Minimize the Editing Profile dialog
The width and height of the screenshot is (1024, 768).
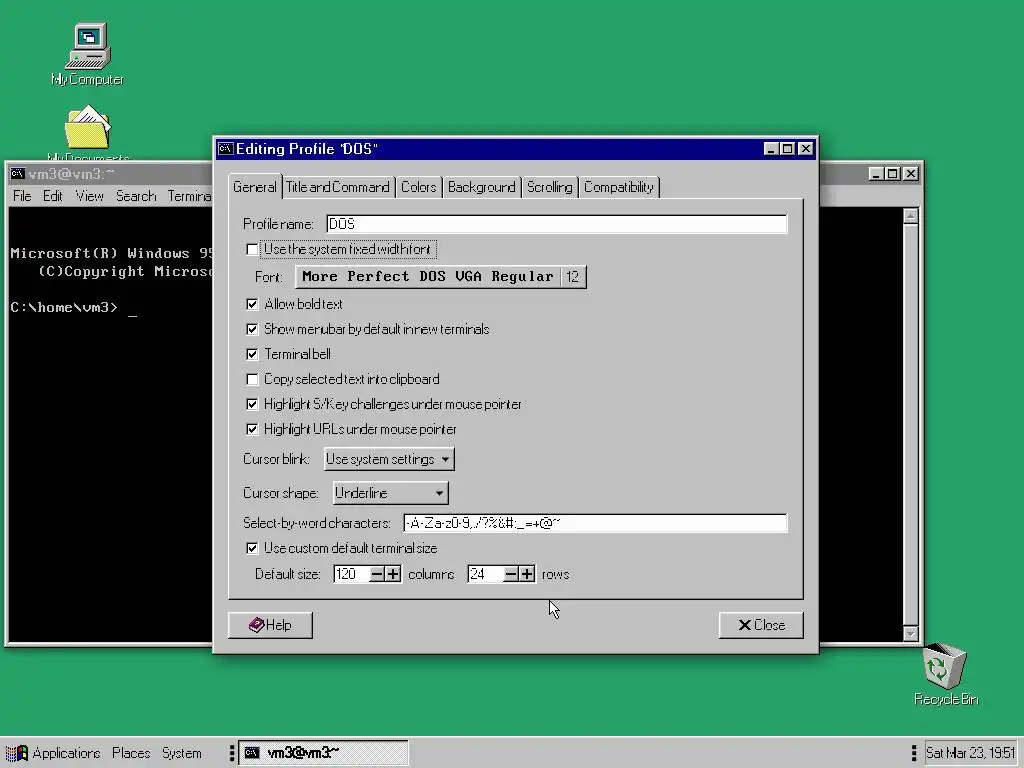click(771, 149)
